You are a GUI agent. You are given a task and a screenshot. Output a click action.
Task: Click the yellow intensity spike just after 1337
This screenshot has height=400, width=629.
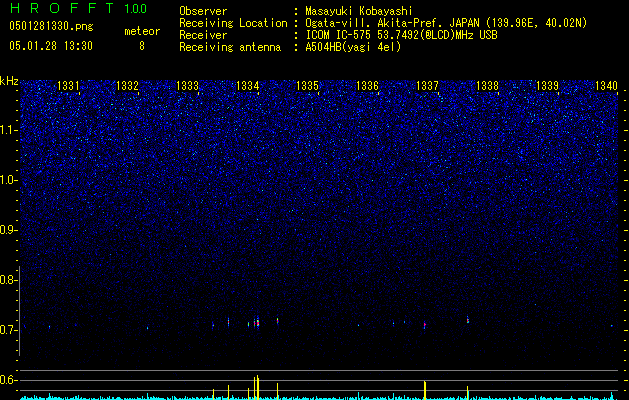[425, 389]
